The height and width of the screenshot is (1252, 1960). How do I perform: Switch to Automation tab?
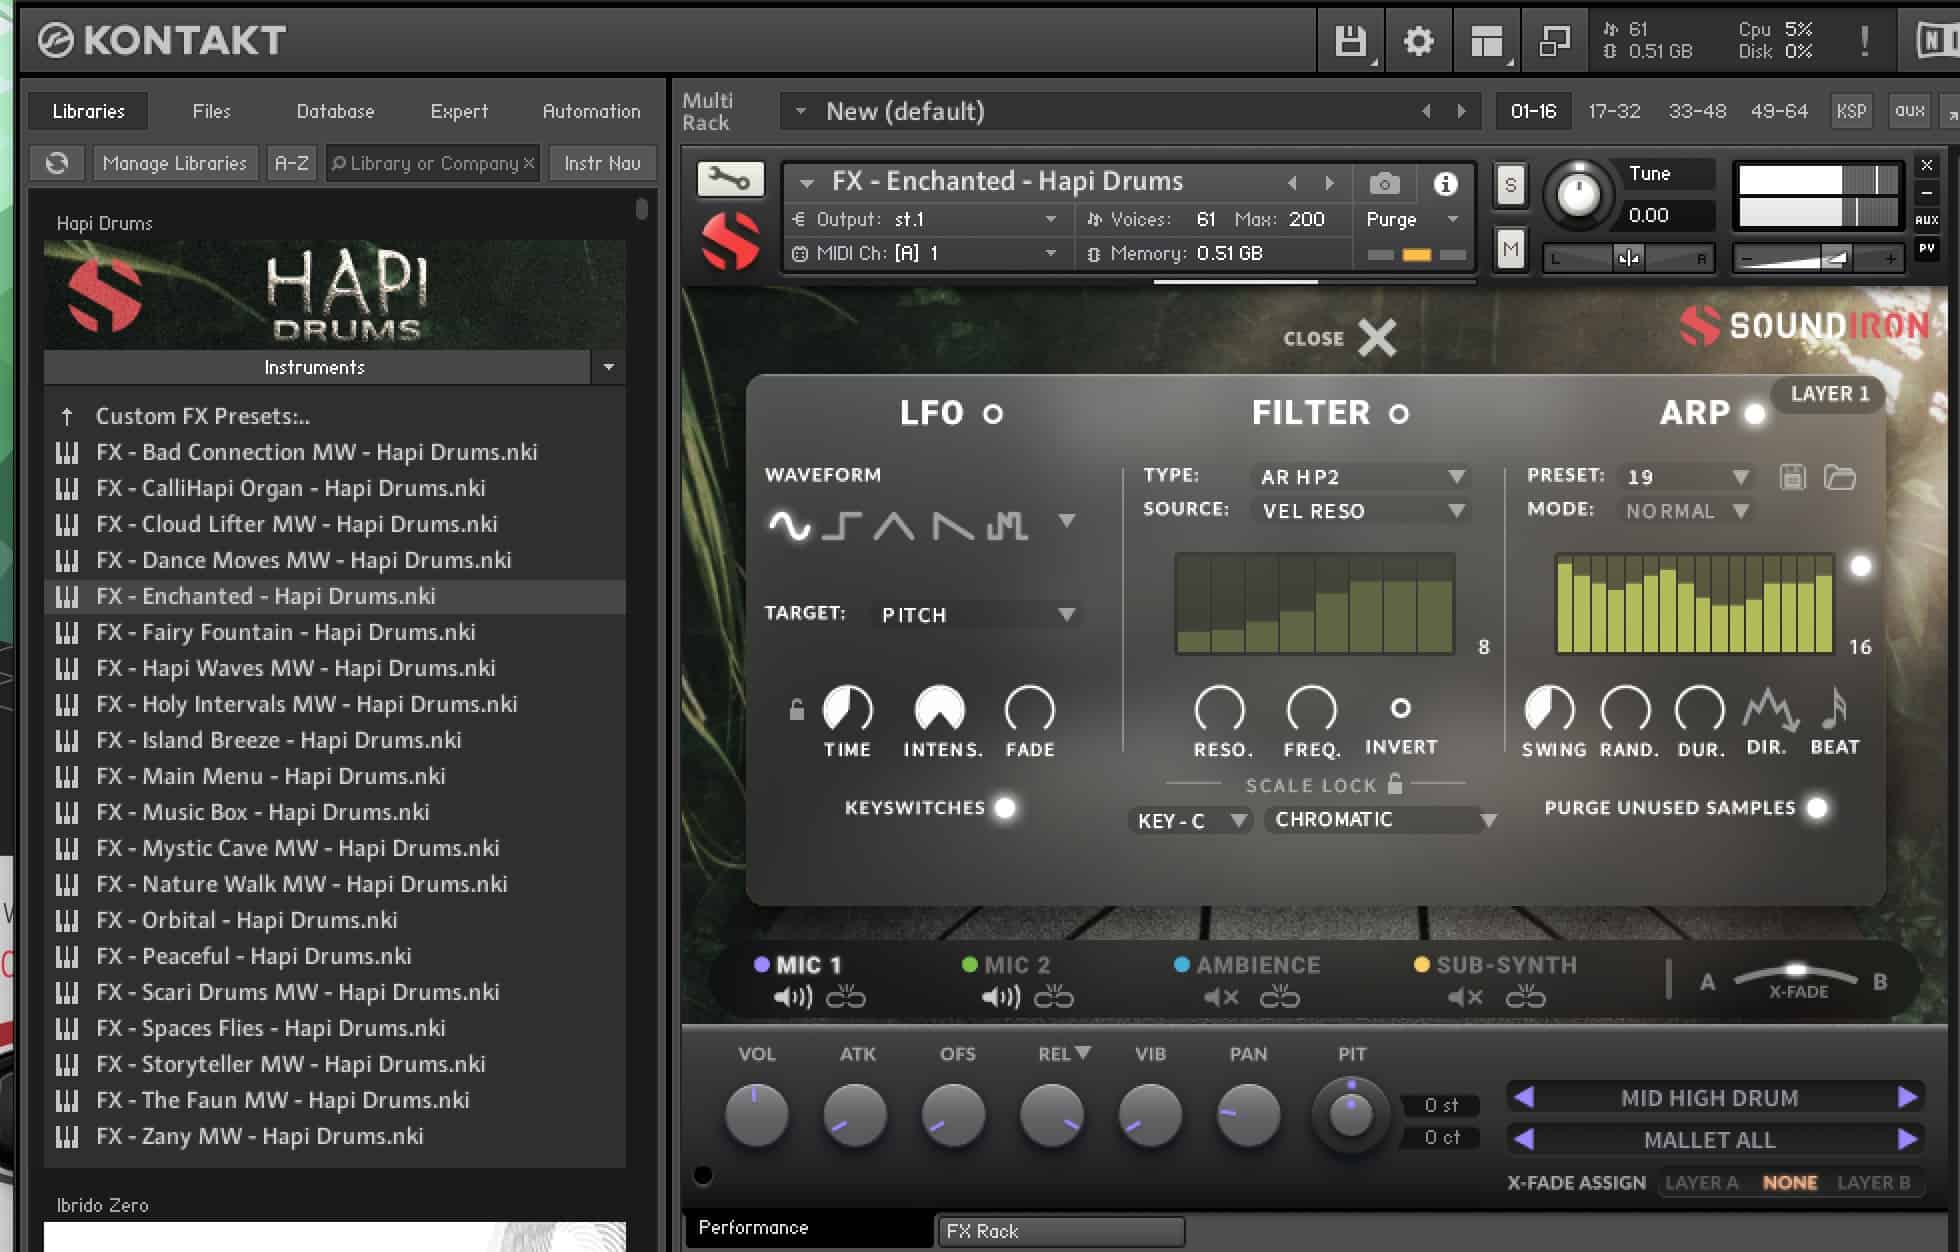591,111
